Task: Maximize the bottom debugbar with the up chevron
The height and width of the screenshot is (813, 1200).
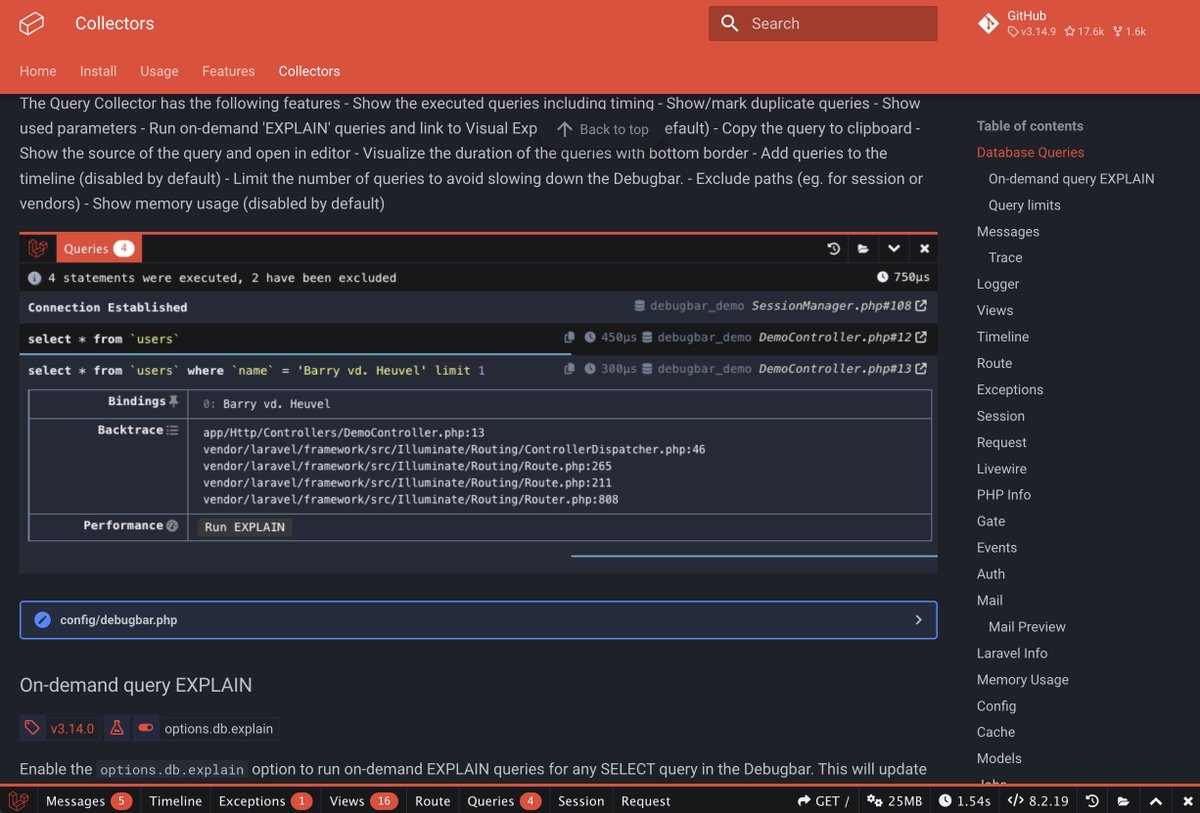Action: pyautogui.click(x=1155, y=801)
